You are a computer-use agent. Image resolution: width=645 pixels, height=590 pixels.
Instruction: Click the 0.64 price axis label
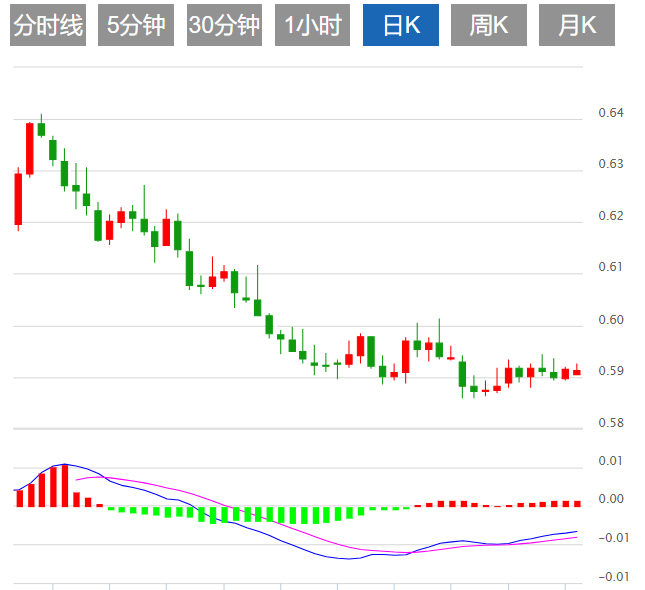pyautogui.click(x=611, y=113)
